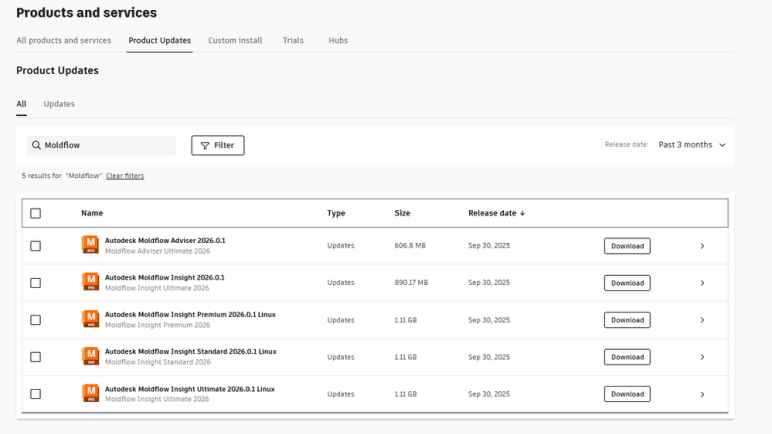The image size is (772, 434).
Task: Click the Release date sort arrow
Action: click(x=522, y=213)
